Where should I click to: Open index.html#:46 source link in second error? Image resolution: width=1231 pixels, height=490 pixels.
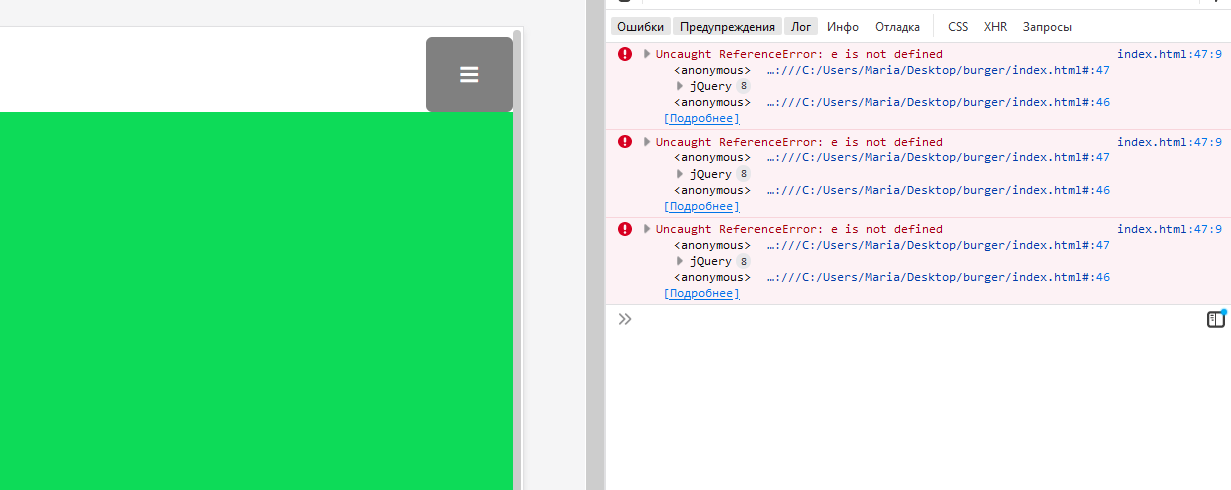(x=938, y=190)
